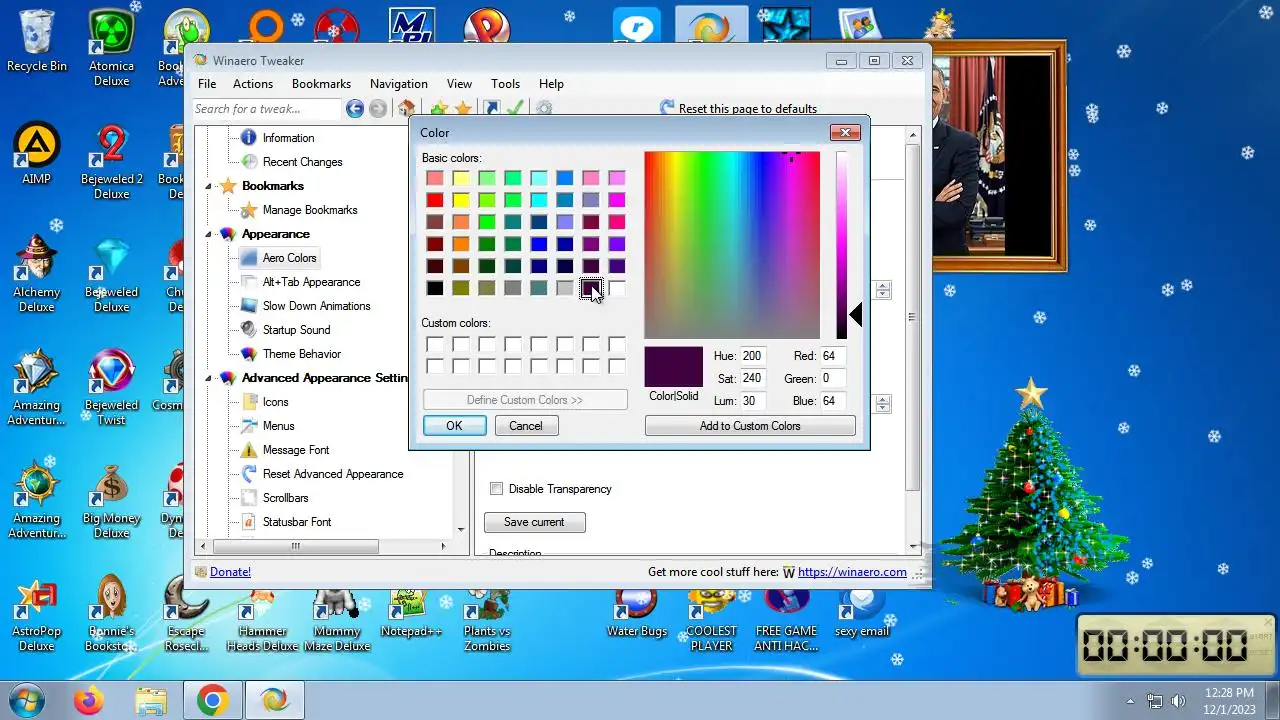Open the View menu
The height and width of the screenshot is (720, 1280).
459,84
